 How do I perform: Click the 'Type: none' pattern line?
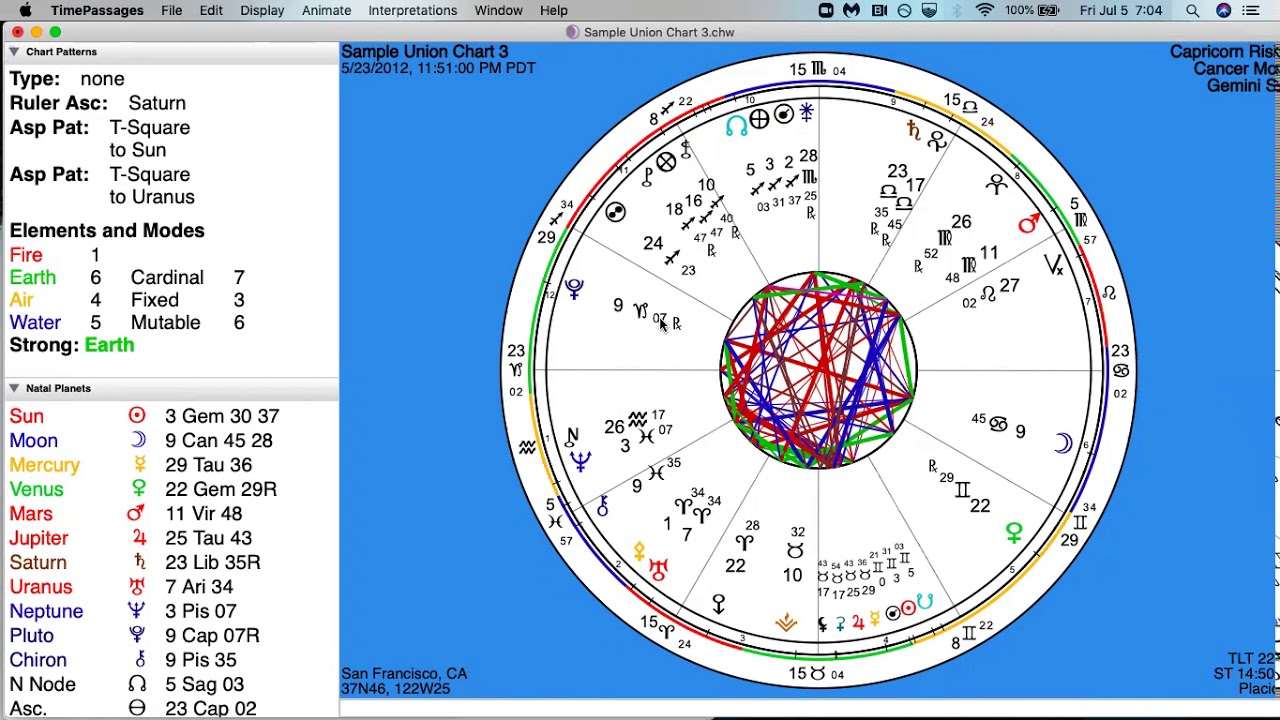[67, 79]
